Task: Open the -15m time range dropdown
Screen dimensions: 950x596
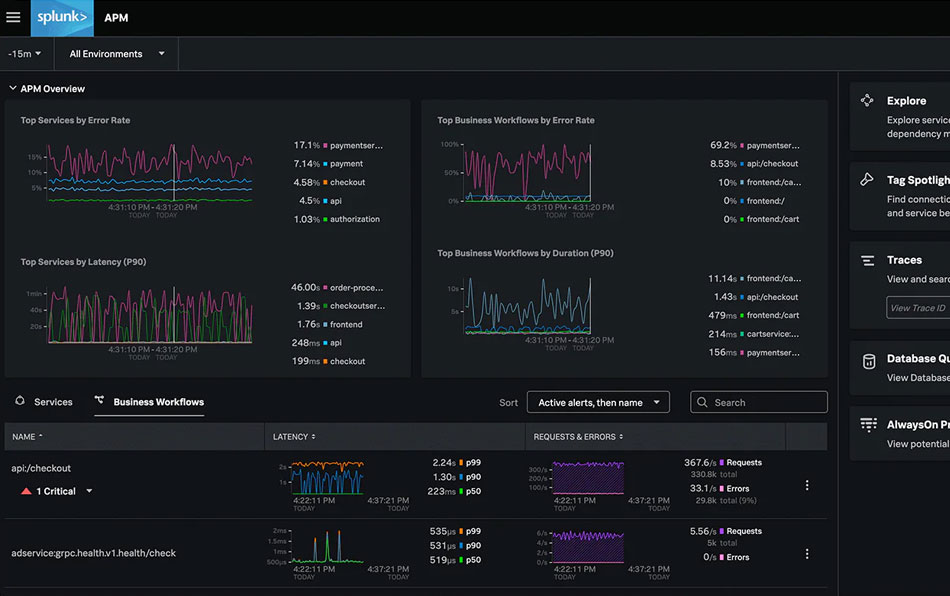Action: coord(22,53)
